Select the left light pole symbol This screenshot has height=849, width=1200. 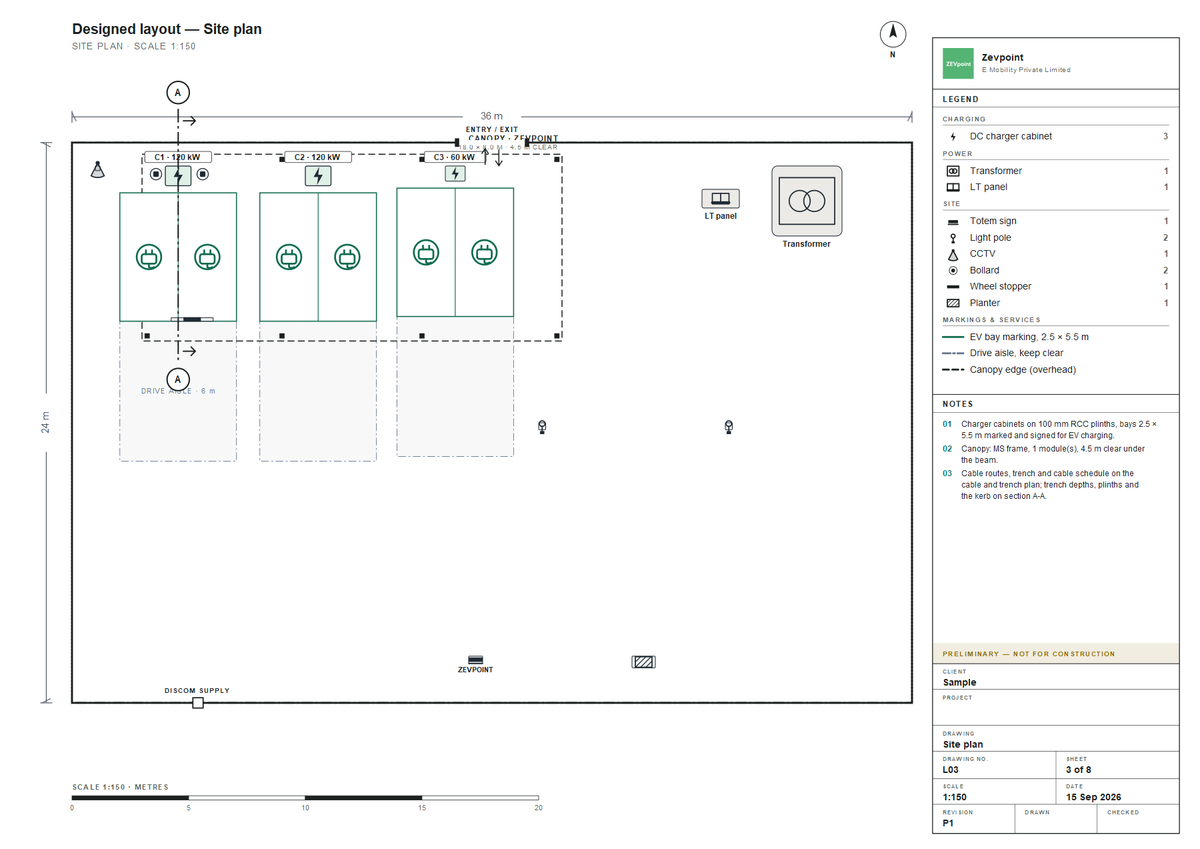[542, 427]
